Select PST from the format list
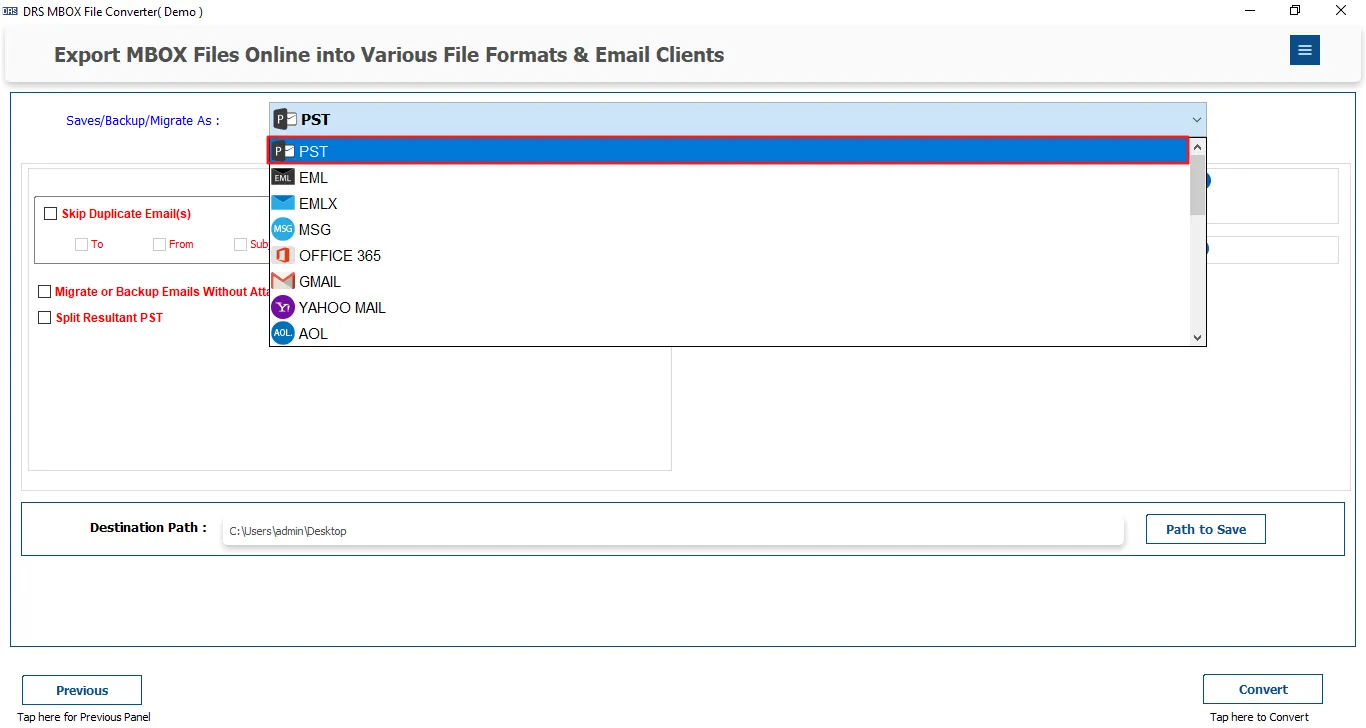This screenshot has width=1366, height=728. tap(728, 151)
